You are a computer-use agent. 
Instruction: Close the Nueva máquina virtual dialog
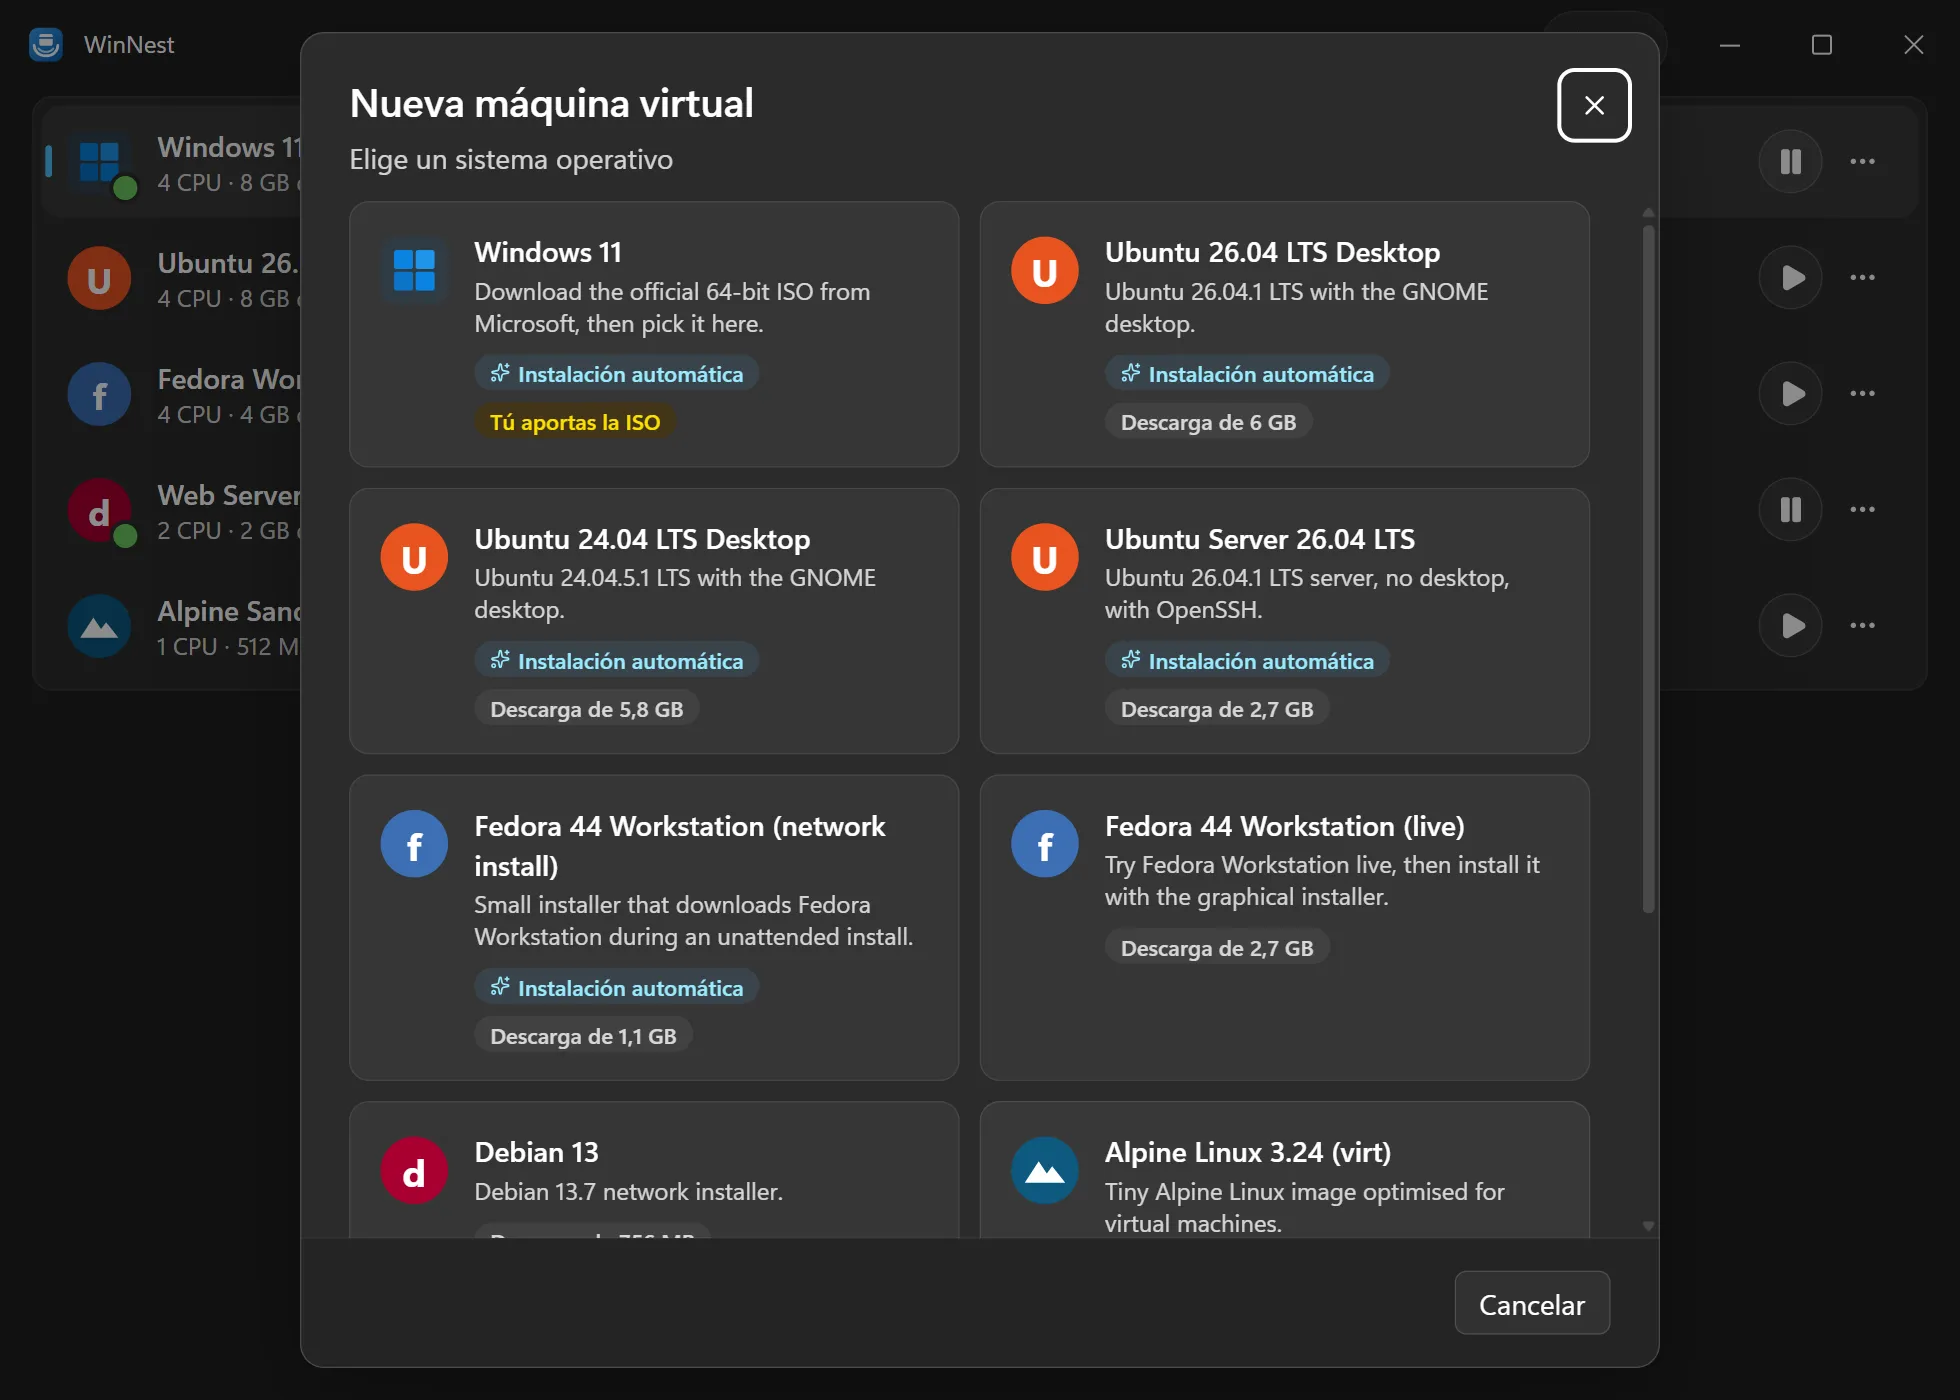pyautogui.click(x=1594, y=105)
